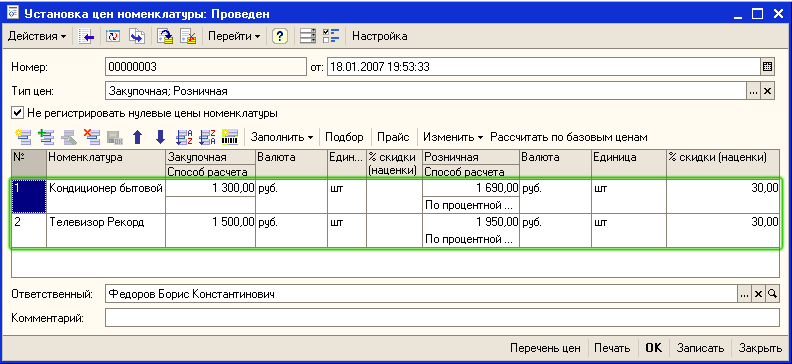This screenshot has width=792, height=364.
Task: Click the Комментарий input field
Action: [442, 318]
